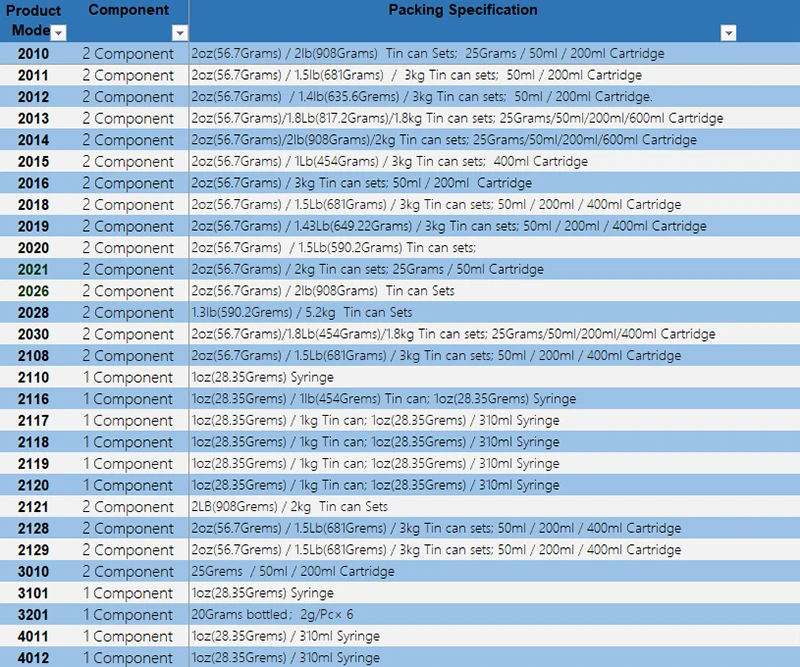Viewport: 800px width, 667px height.
Task: Select the Component header cell
Action: [x=128, y=21]
